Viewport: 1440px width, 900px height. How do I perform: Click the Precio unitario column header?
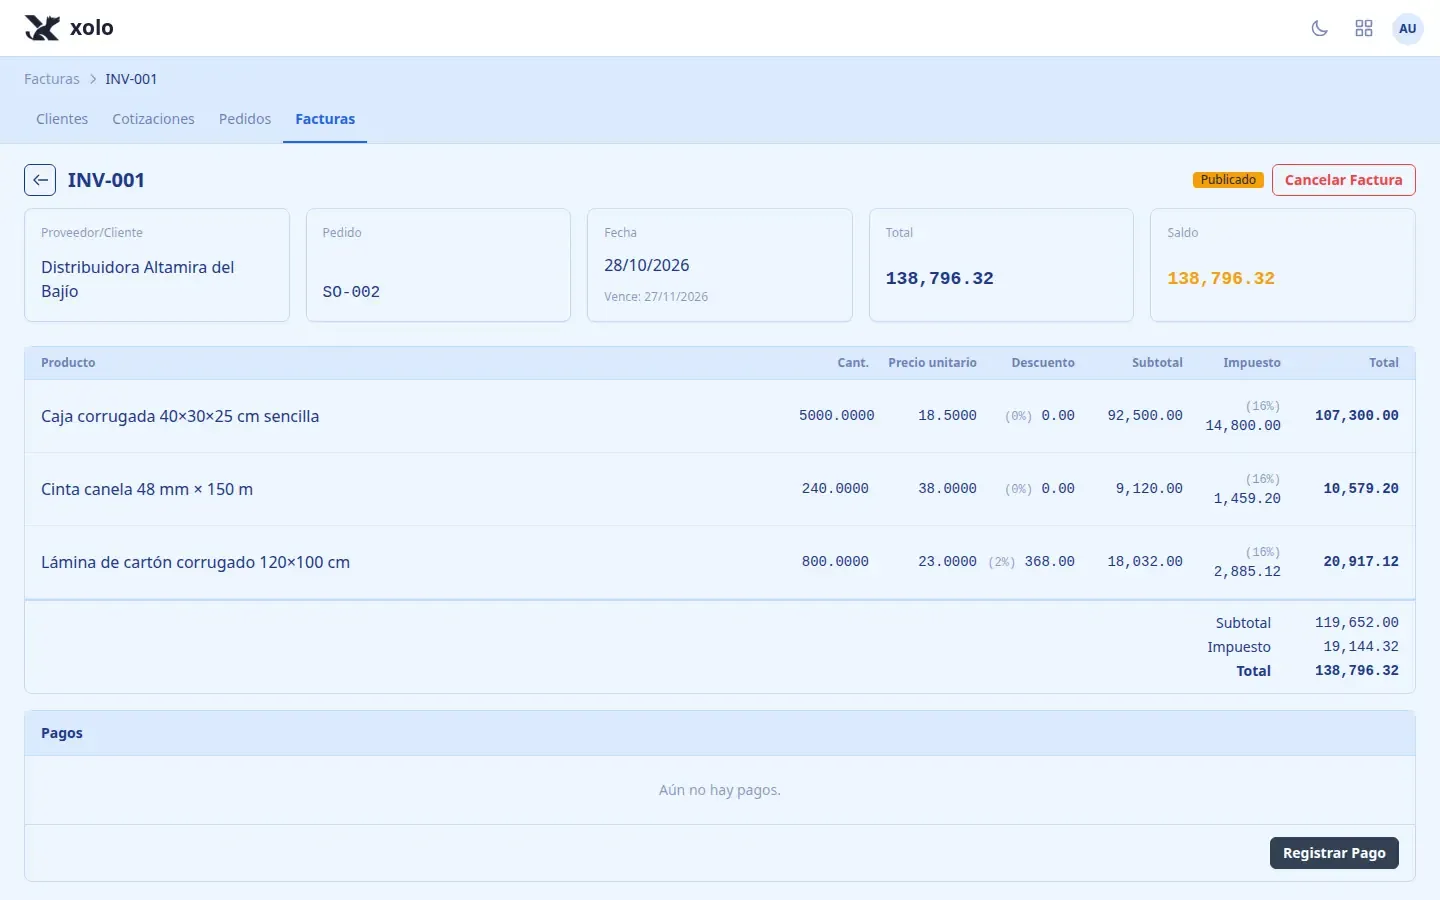tap(932, 363)
